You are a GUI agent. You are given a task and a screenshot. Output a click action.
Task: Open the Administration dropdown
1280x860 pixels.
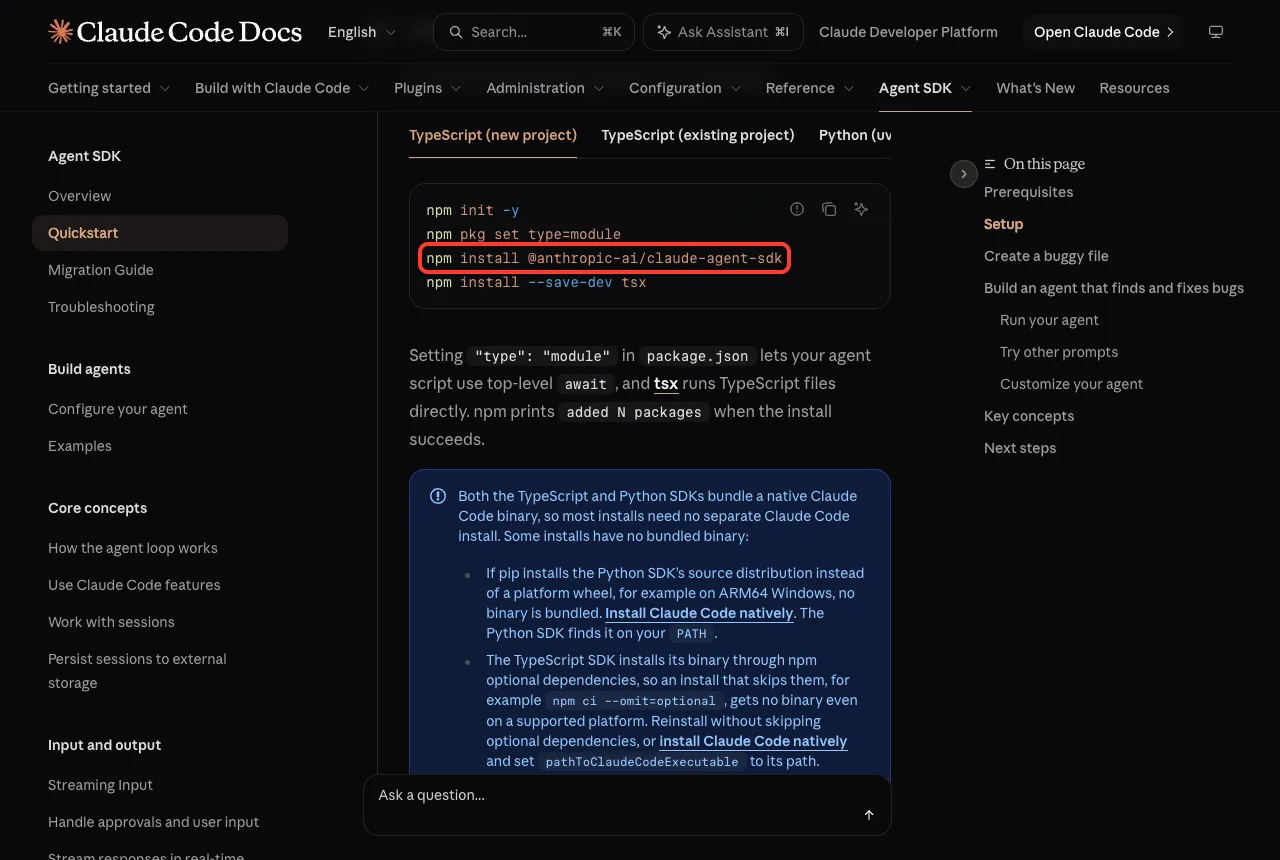click(x=545, y=88)
